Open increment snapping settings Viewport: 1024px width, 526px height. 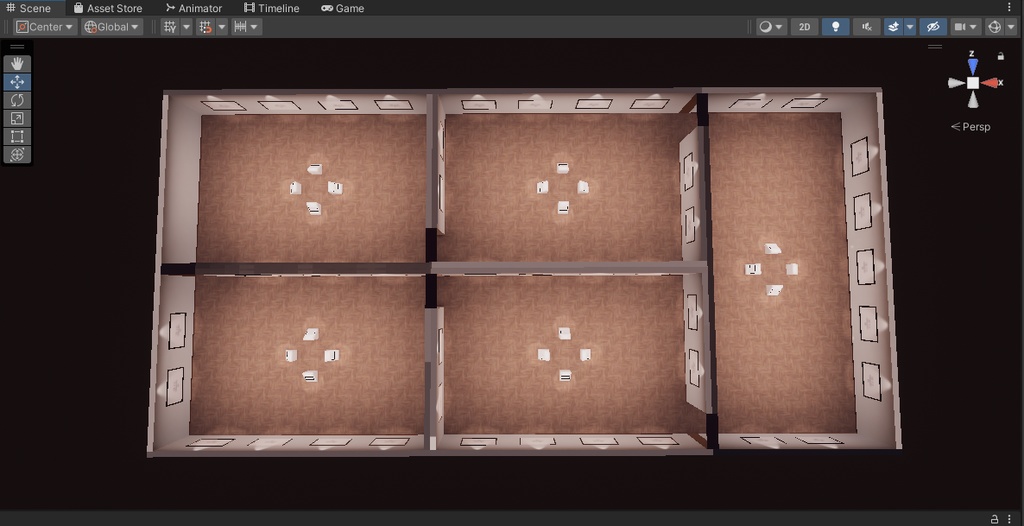[x=247, y=27]
